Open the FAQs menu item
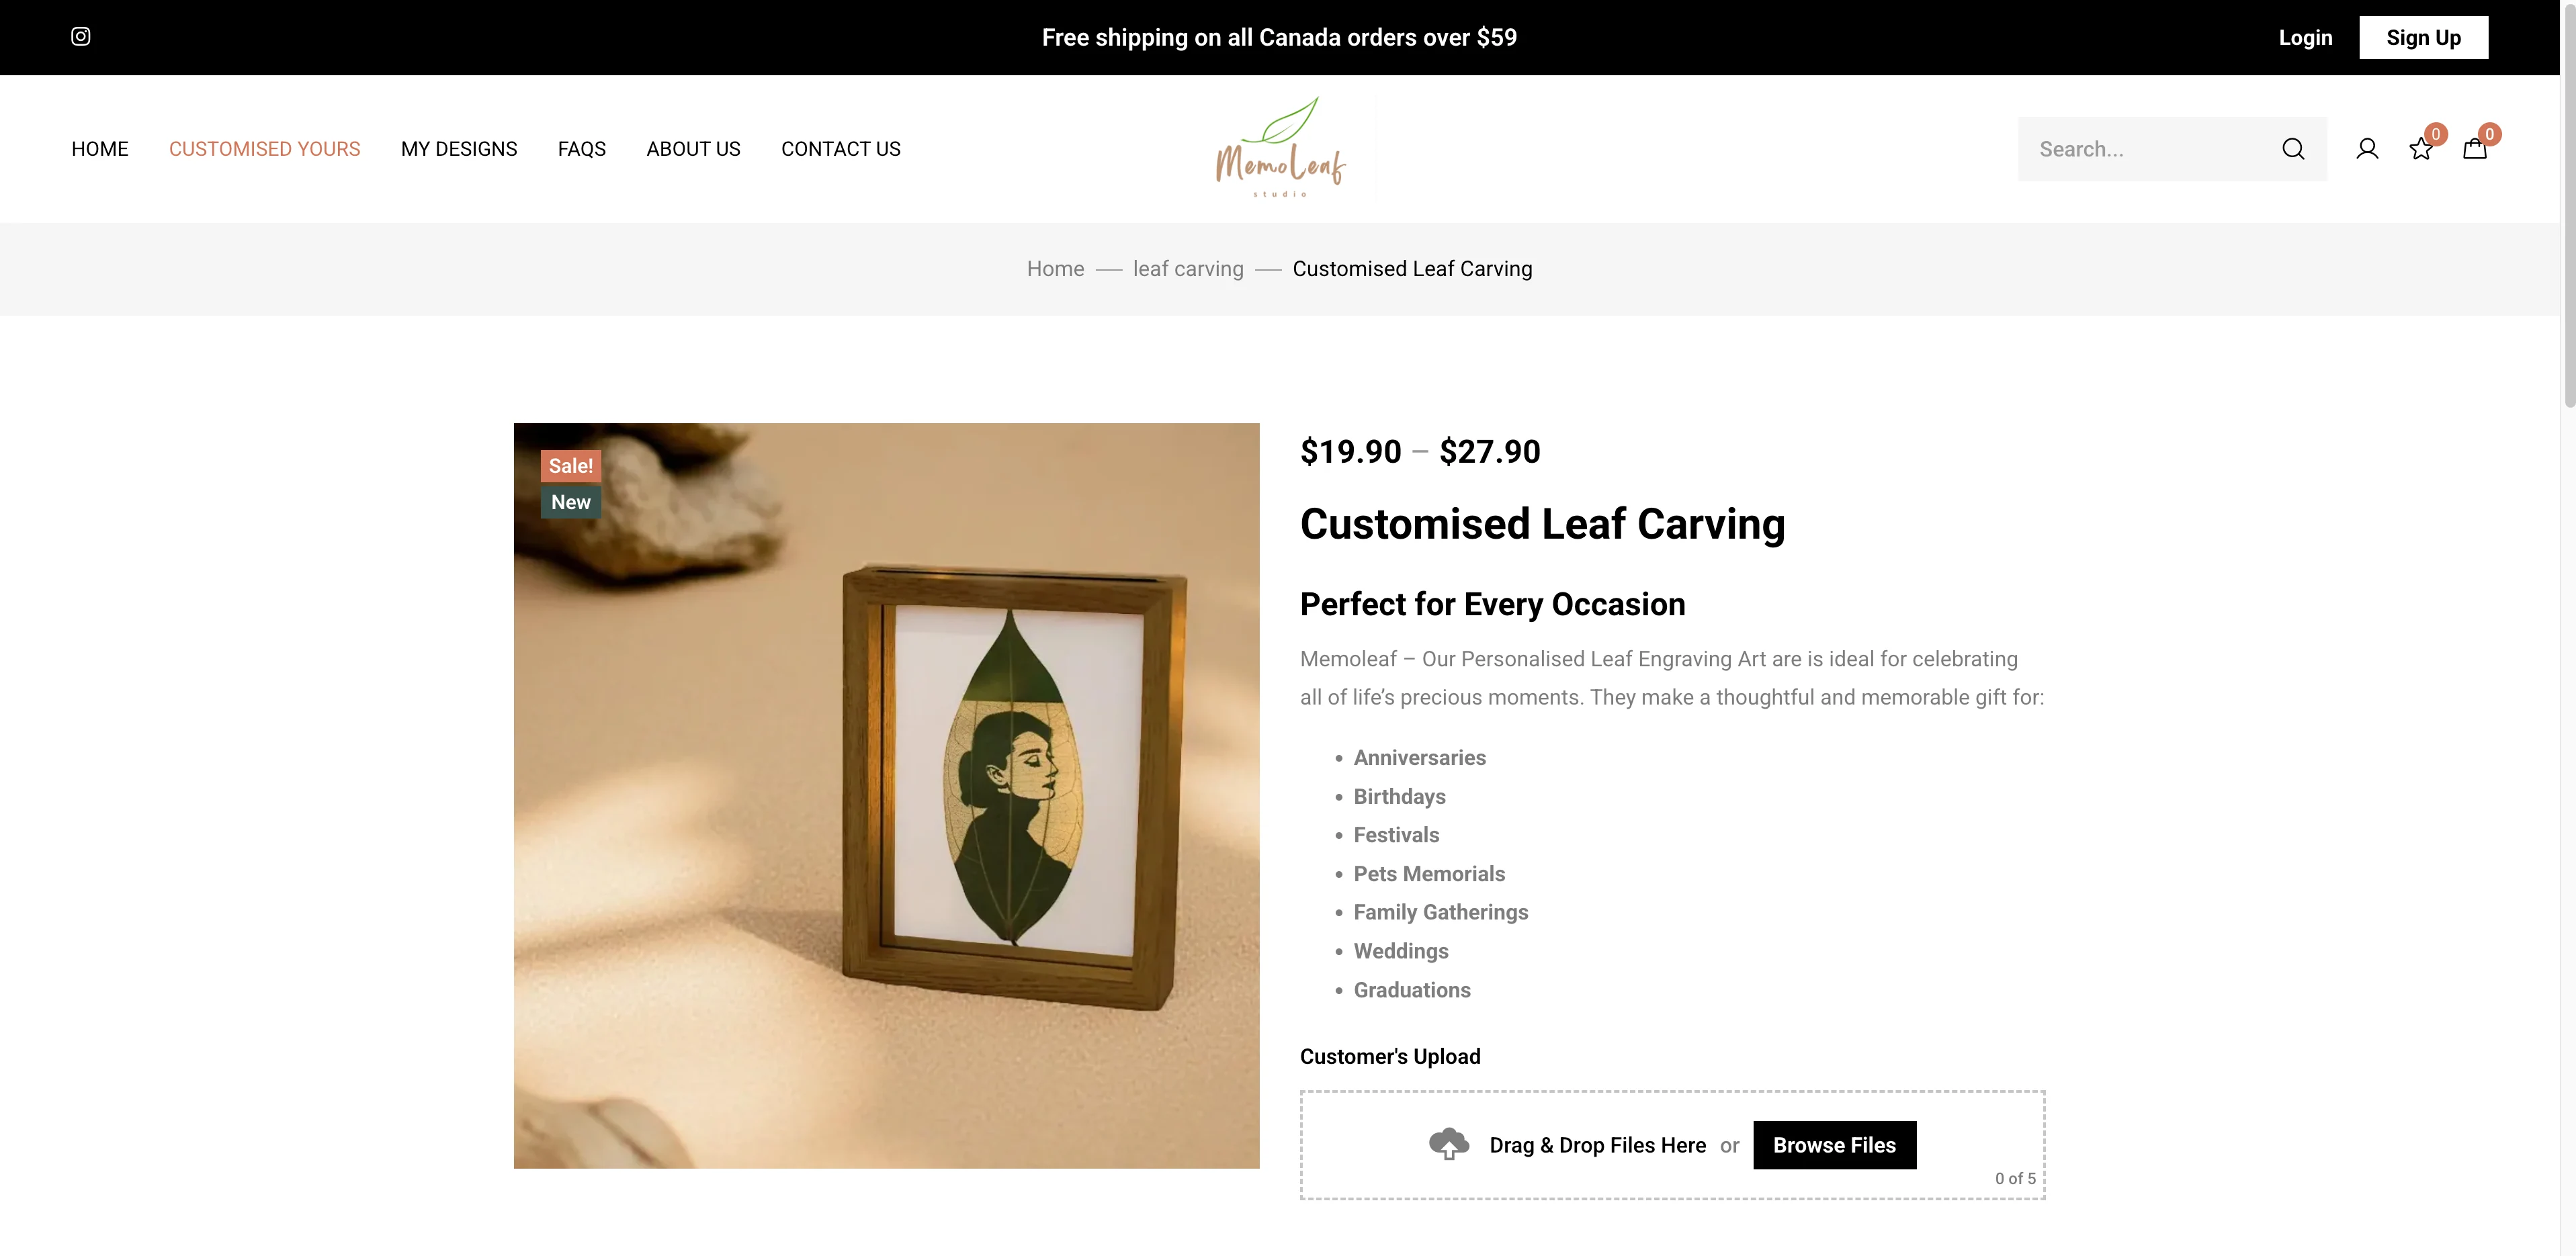This screenshot has width=2576, height=1256. point(582,149)
